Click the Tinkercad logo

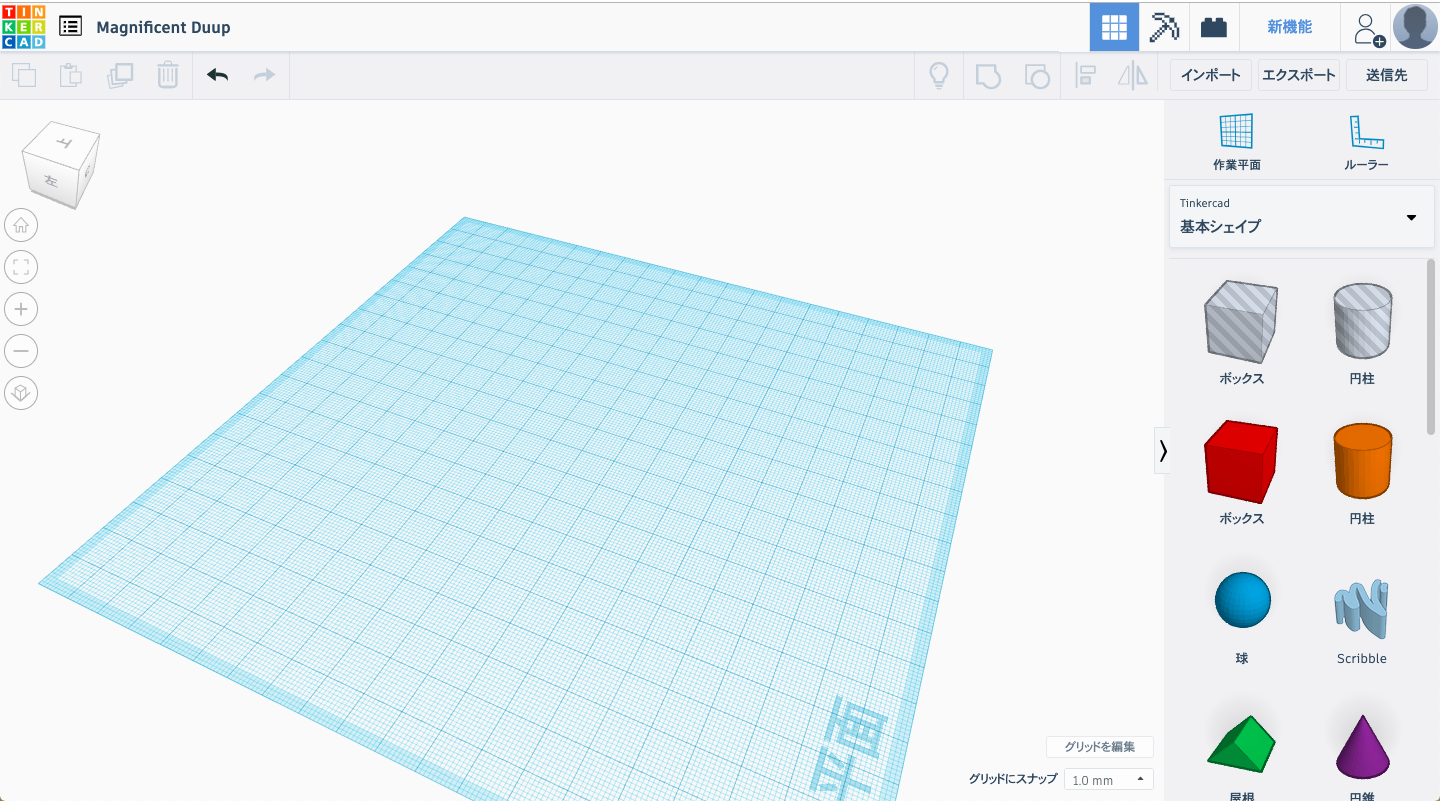pyautogui.click(x=23, y=26)
